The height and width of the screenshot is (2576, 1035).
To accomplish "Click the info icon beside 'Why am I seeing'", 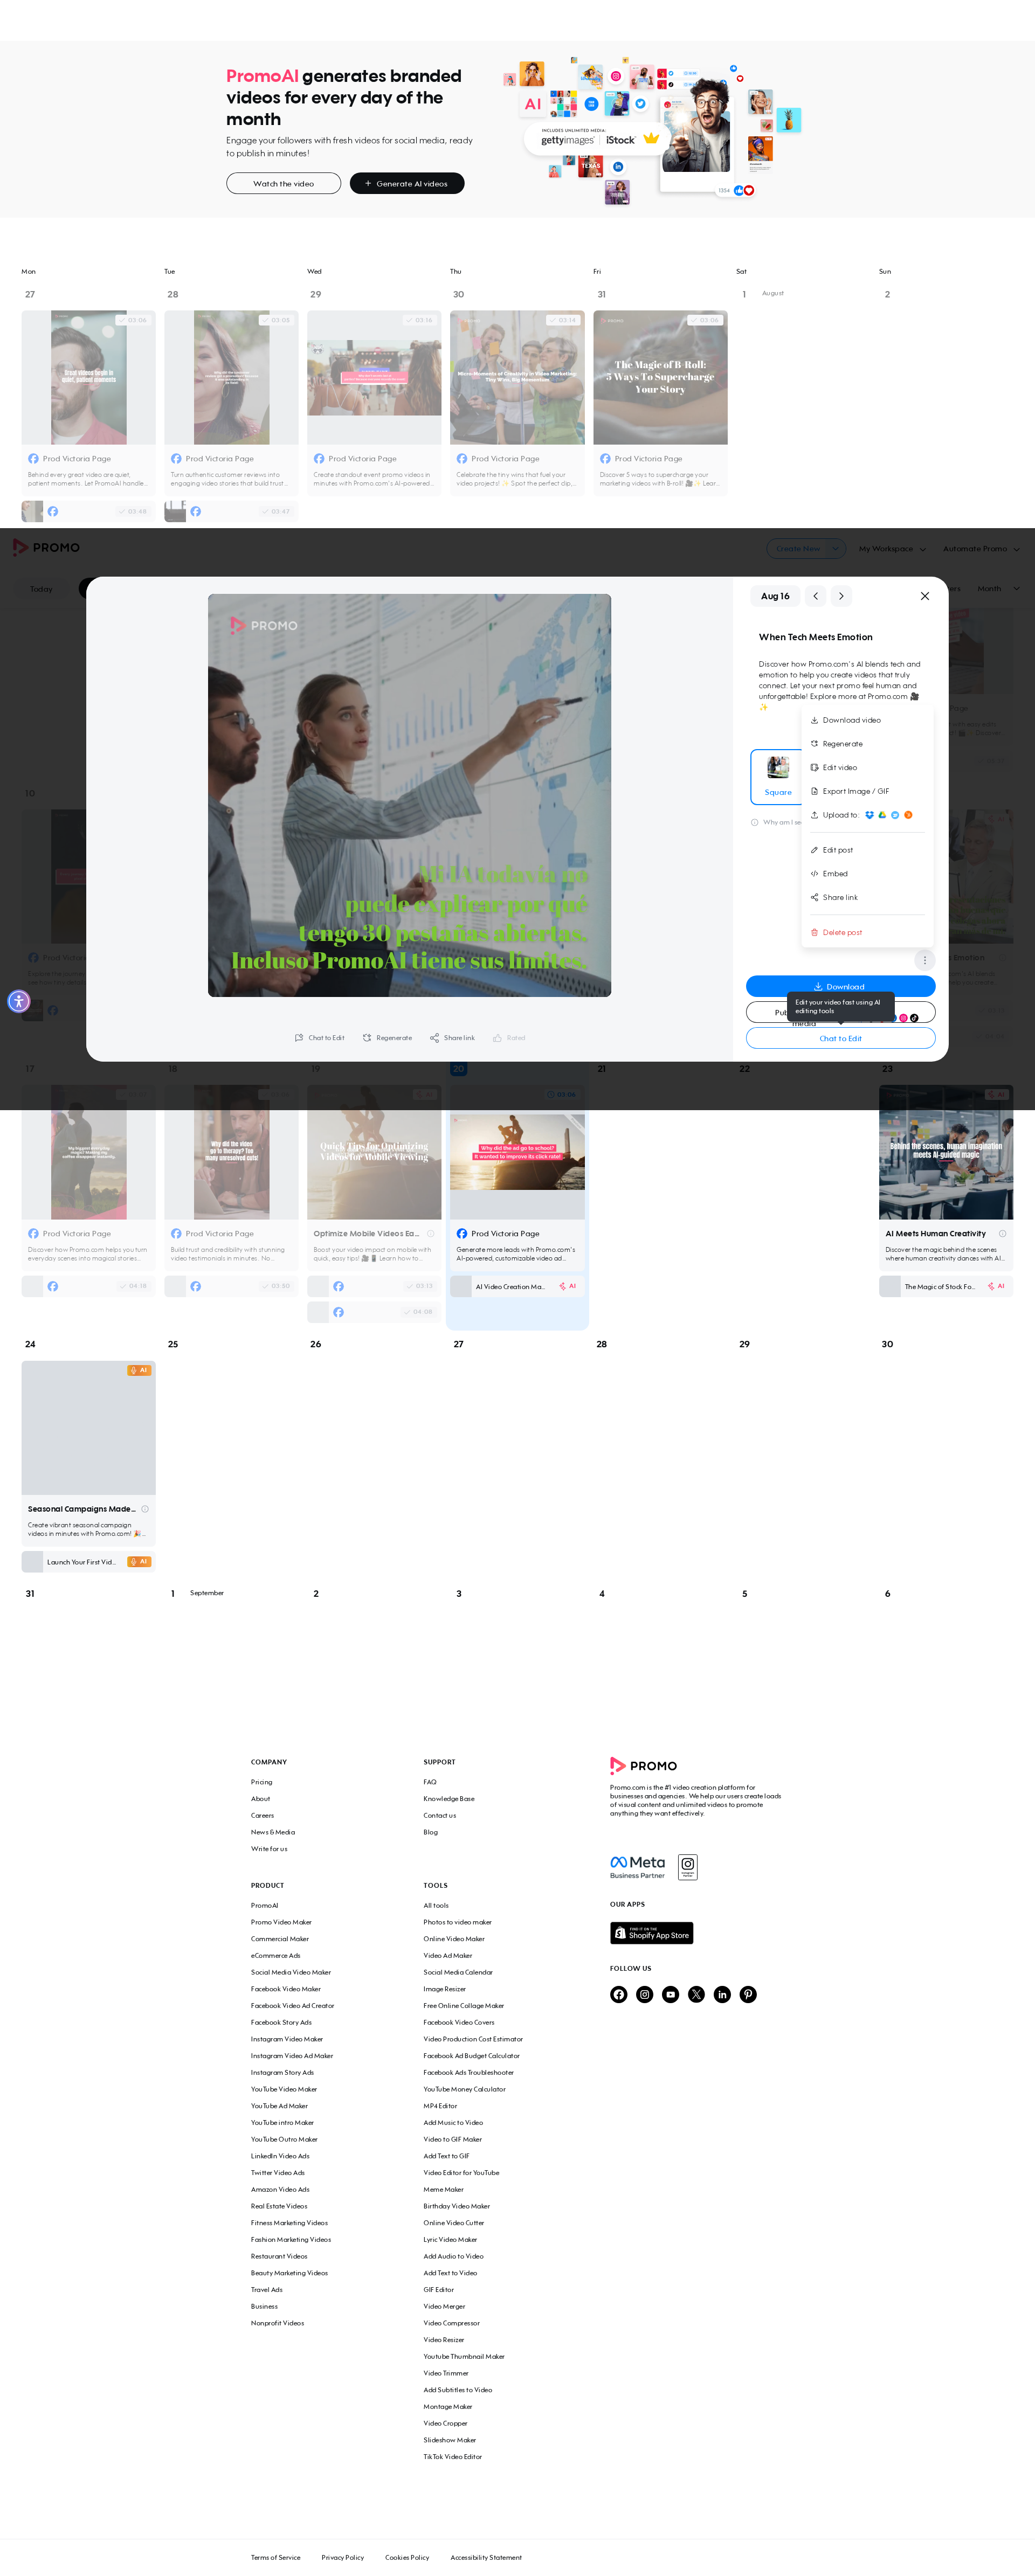I will click(754, 822).
